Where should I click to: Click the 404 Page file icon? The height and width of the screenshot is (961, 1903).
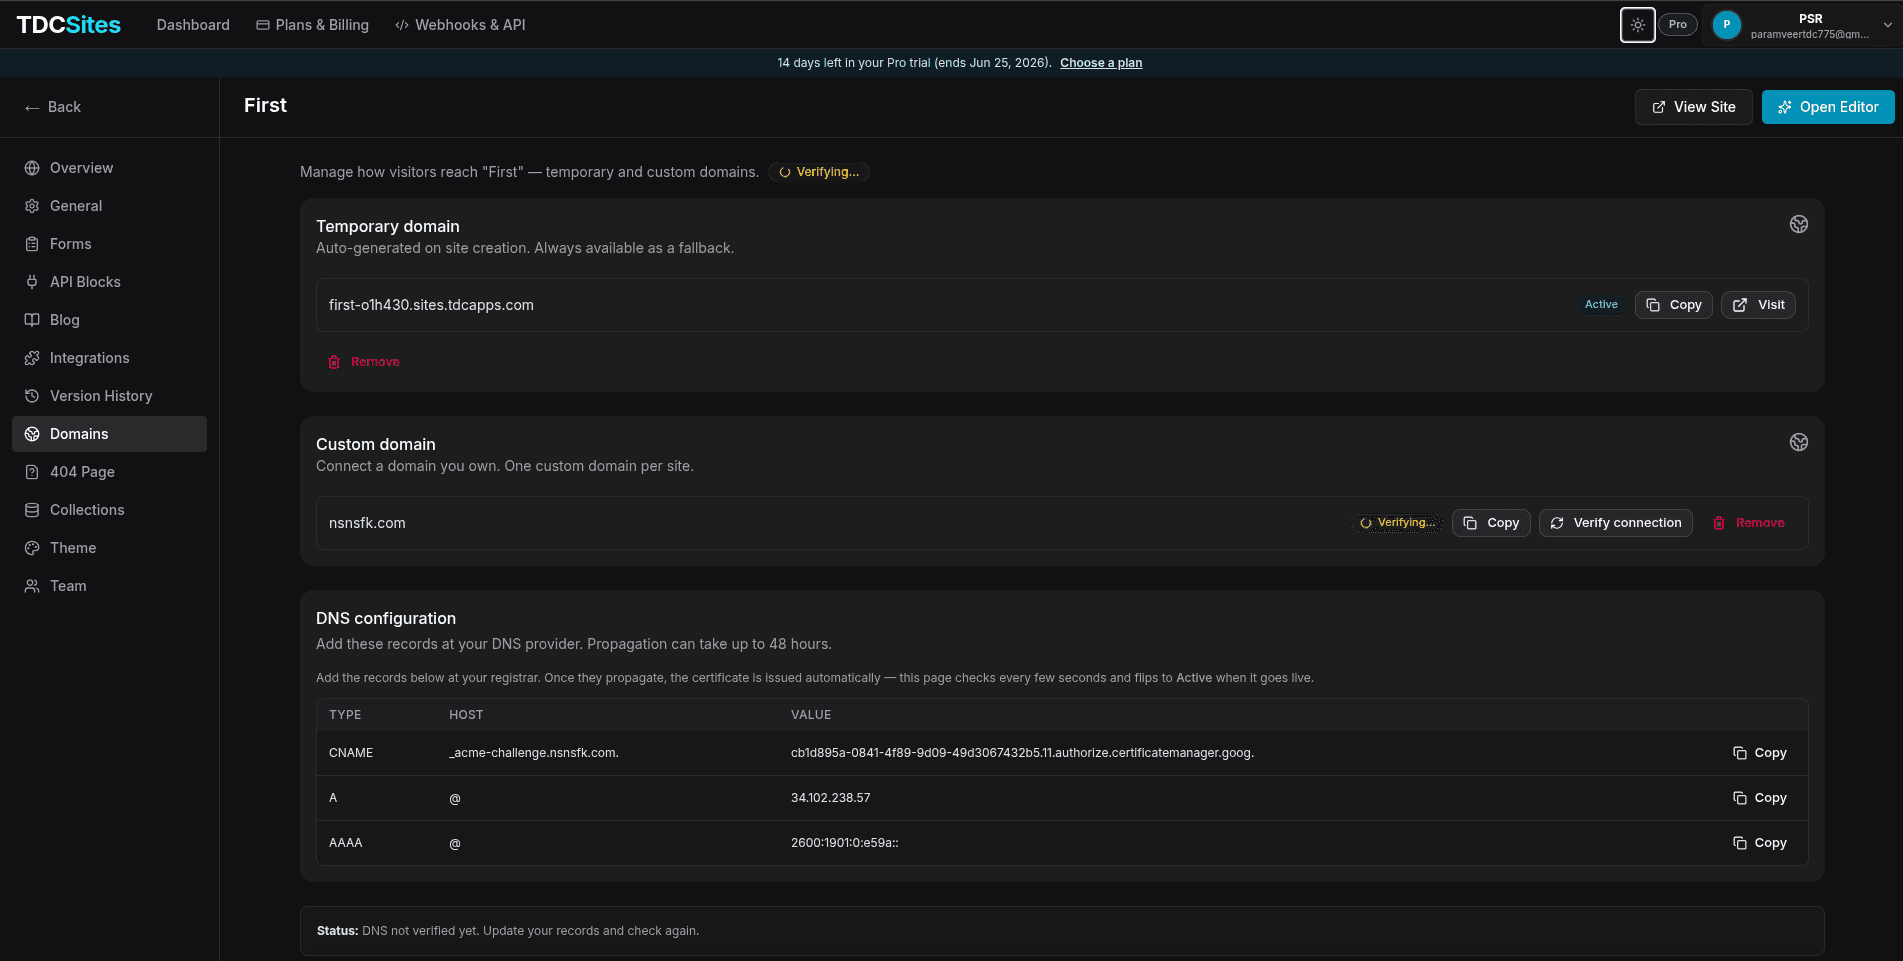(x=32, y=472)
